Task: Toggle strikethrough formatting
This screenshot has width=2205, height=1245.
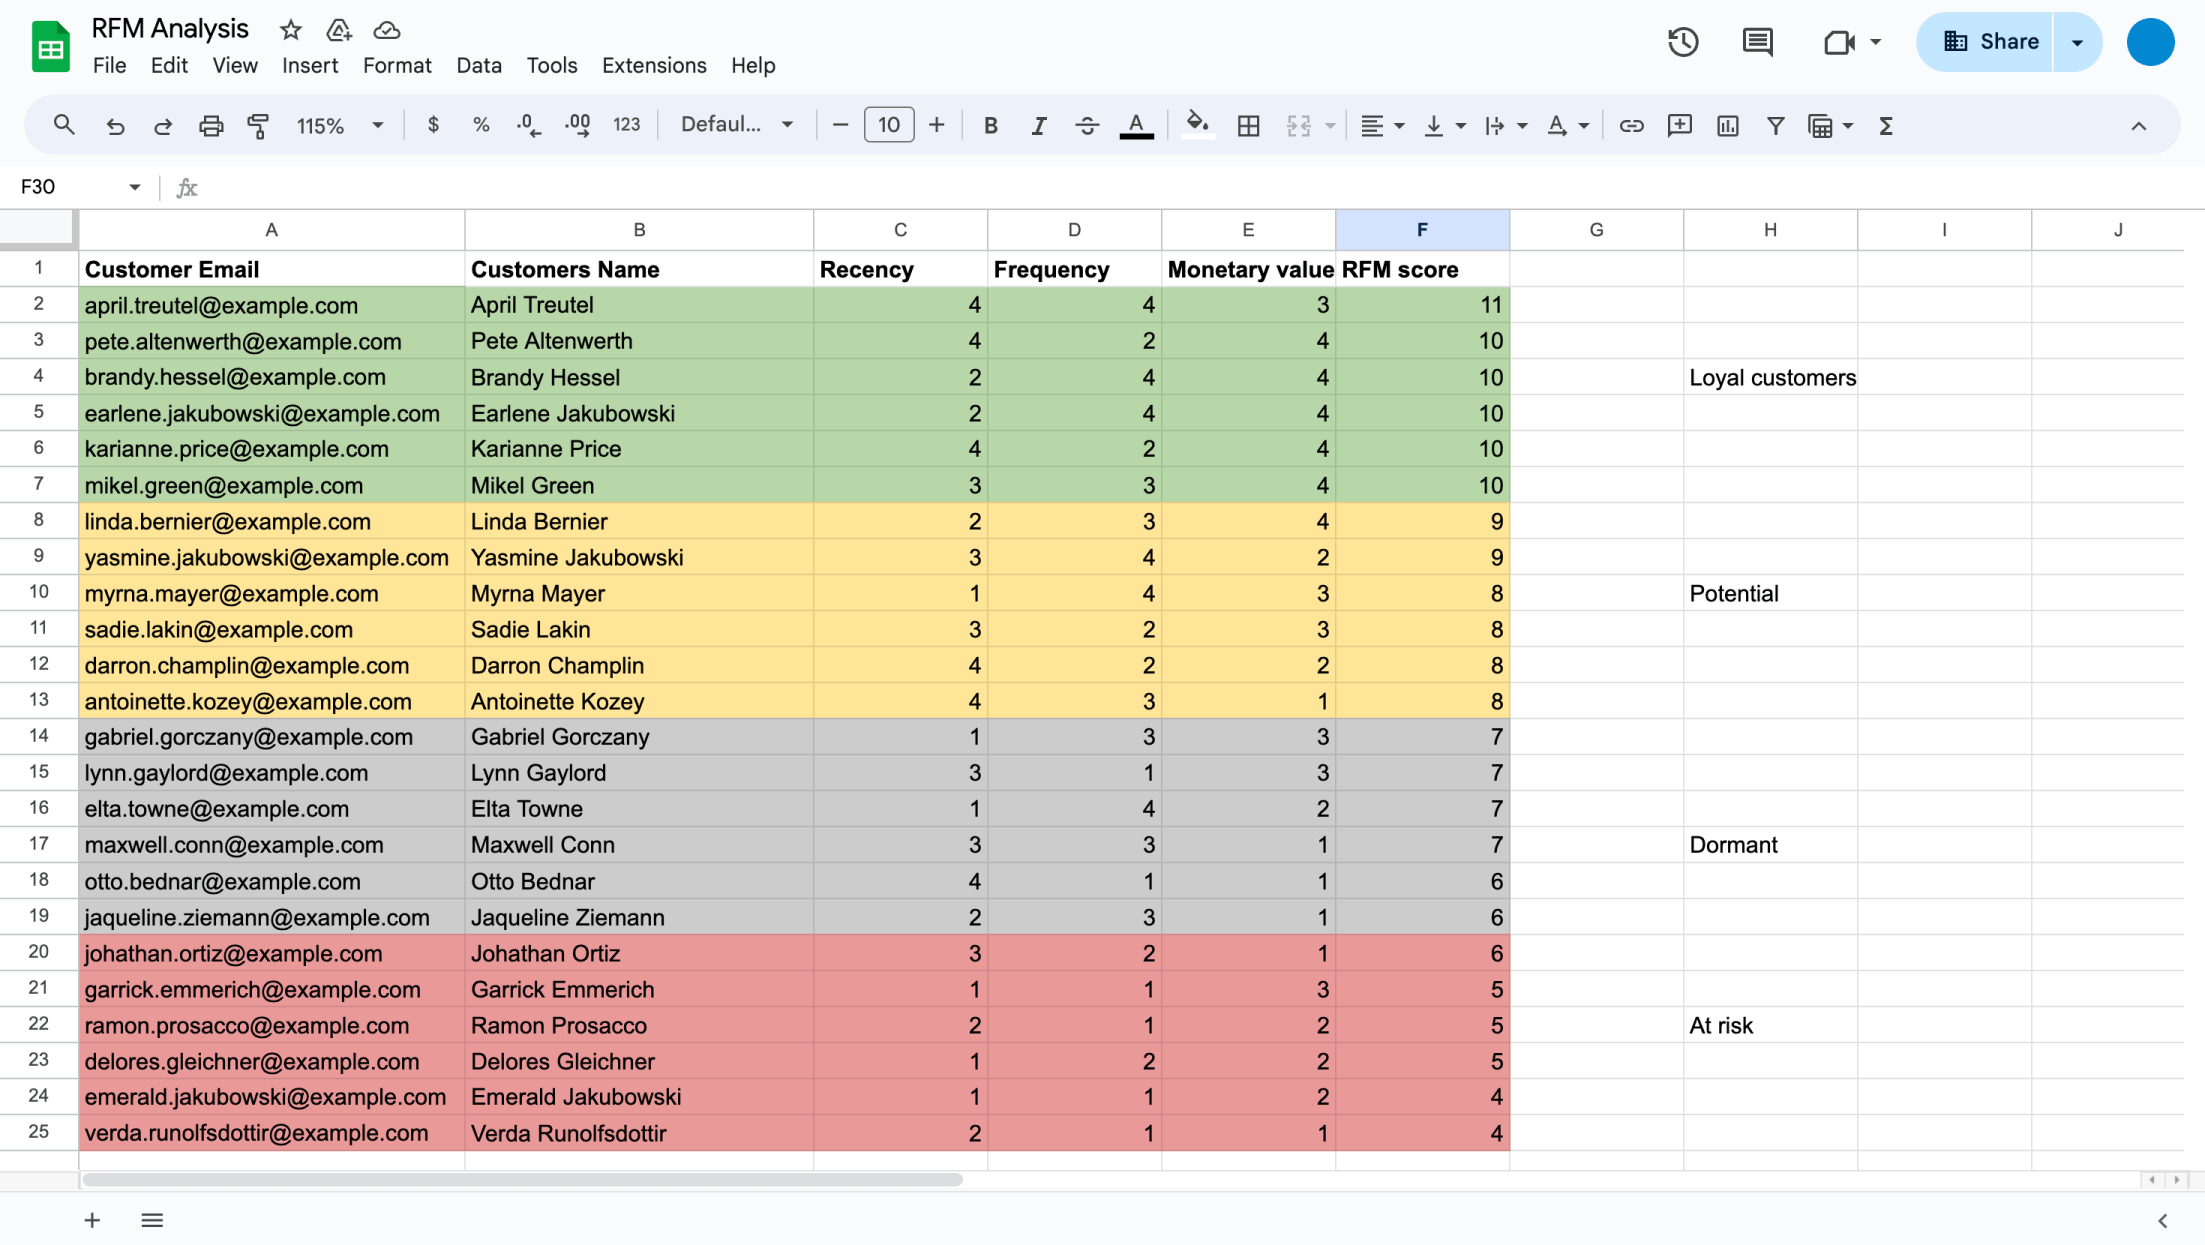Action: pyautogui.click(x=1087, y=126)
